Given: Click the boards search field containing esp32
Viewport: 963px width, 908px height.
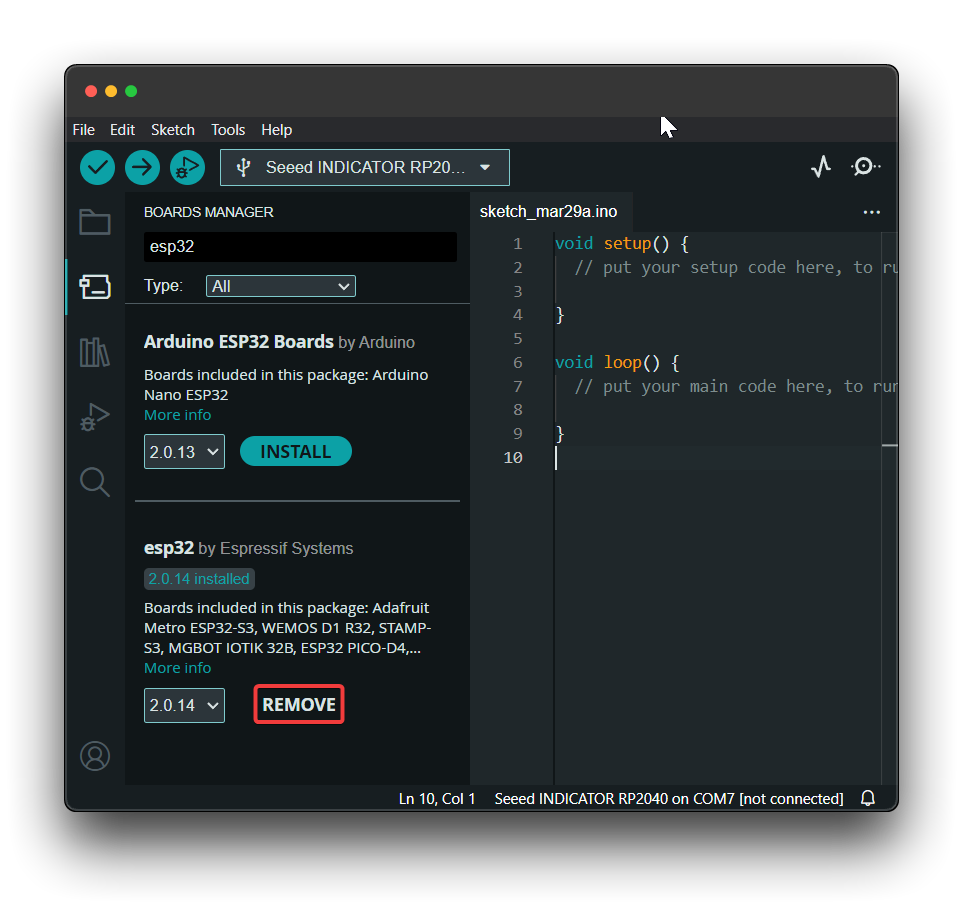Looking at the screenshot, I should point(300,246).
